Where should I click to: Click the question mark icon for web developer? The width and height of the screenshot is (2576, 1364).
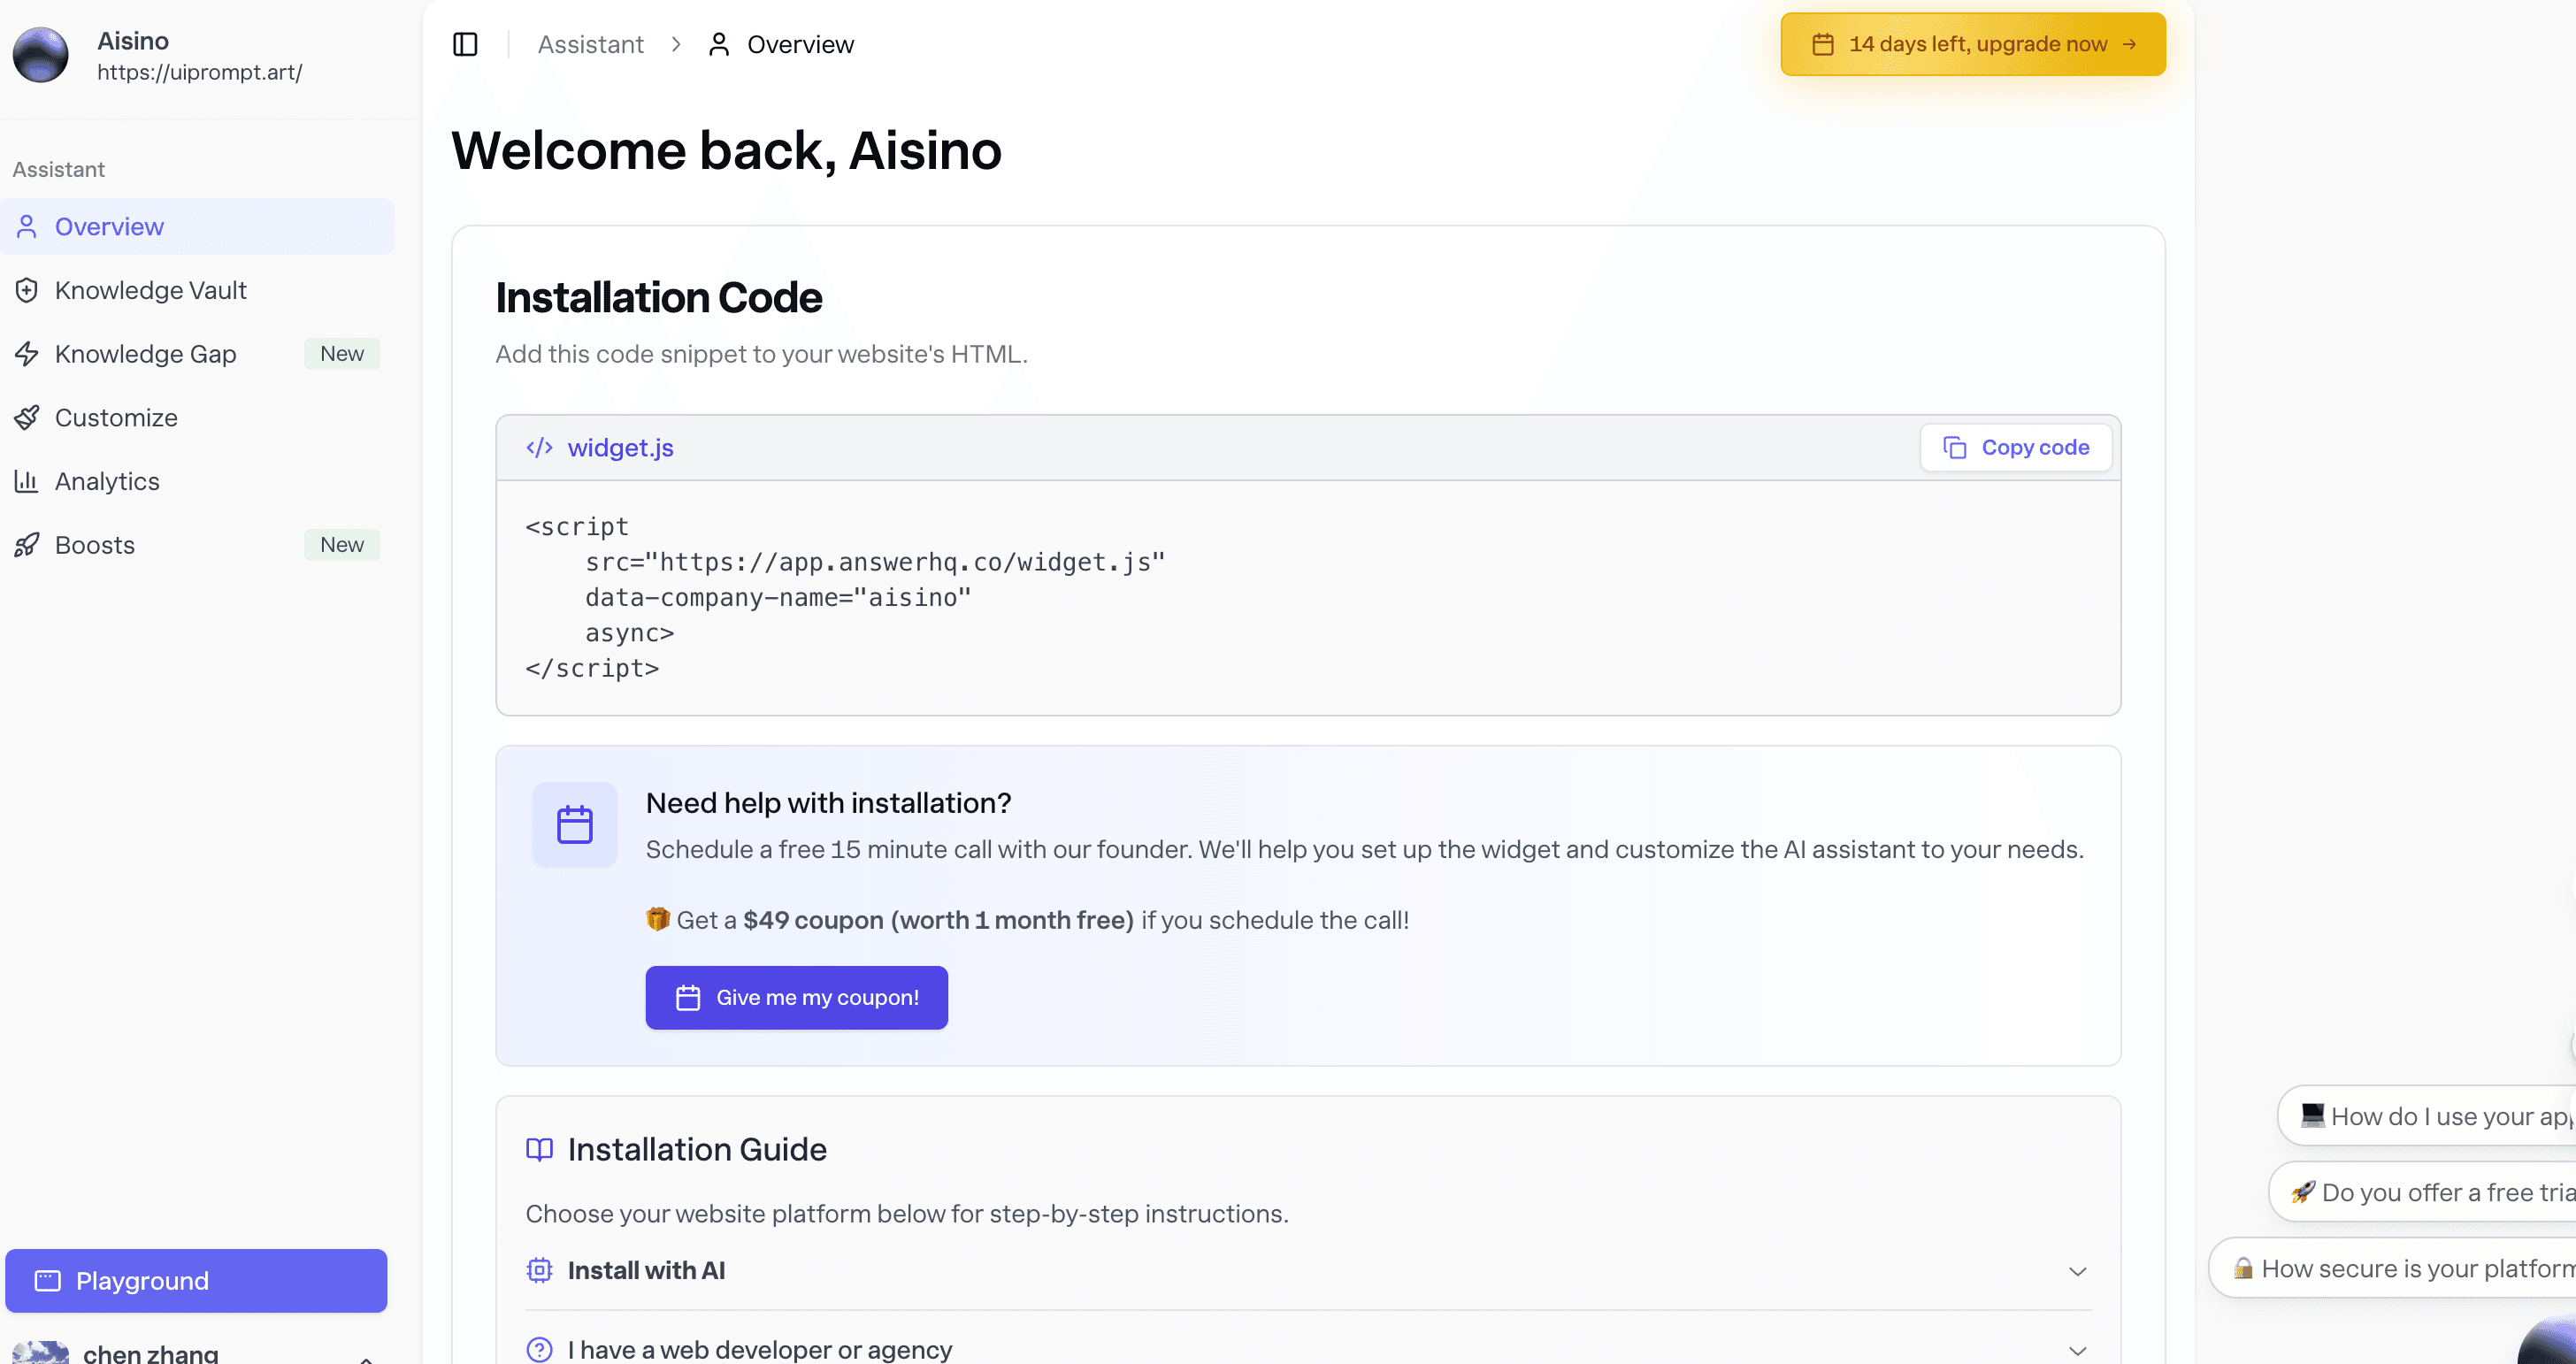(x=539, y=1350)
